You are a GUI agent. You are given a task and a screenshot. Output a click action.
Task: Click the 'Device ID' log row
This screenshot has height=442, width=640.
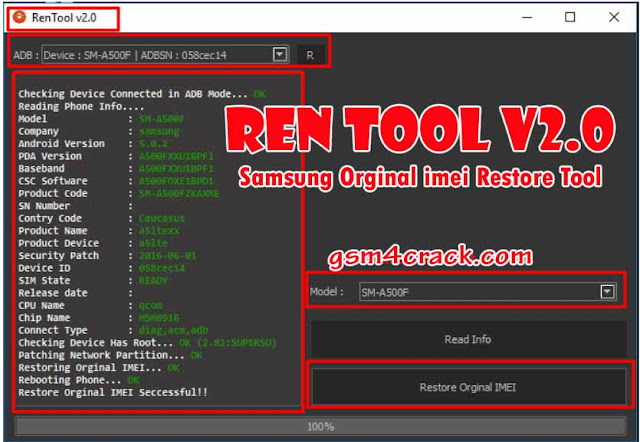coord(101,268)
